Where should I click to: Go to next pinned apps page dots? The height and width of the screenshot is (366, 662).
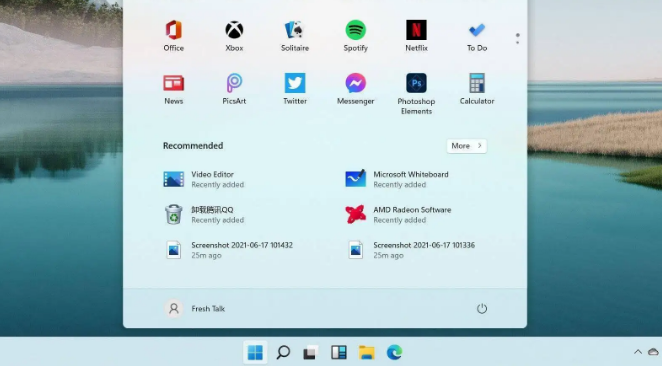click(x=517, y=39)
